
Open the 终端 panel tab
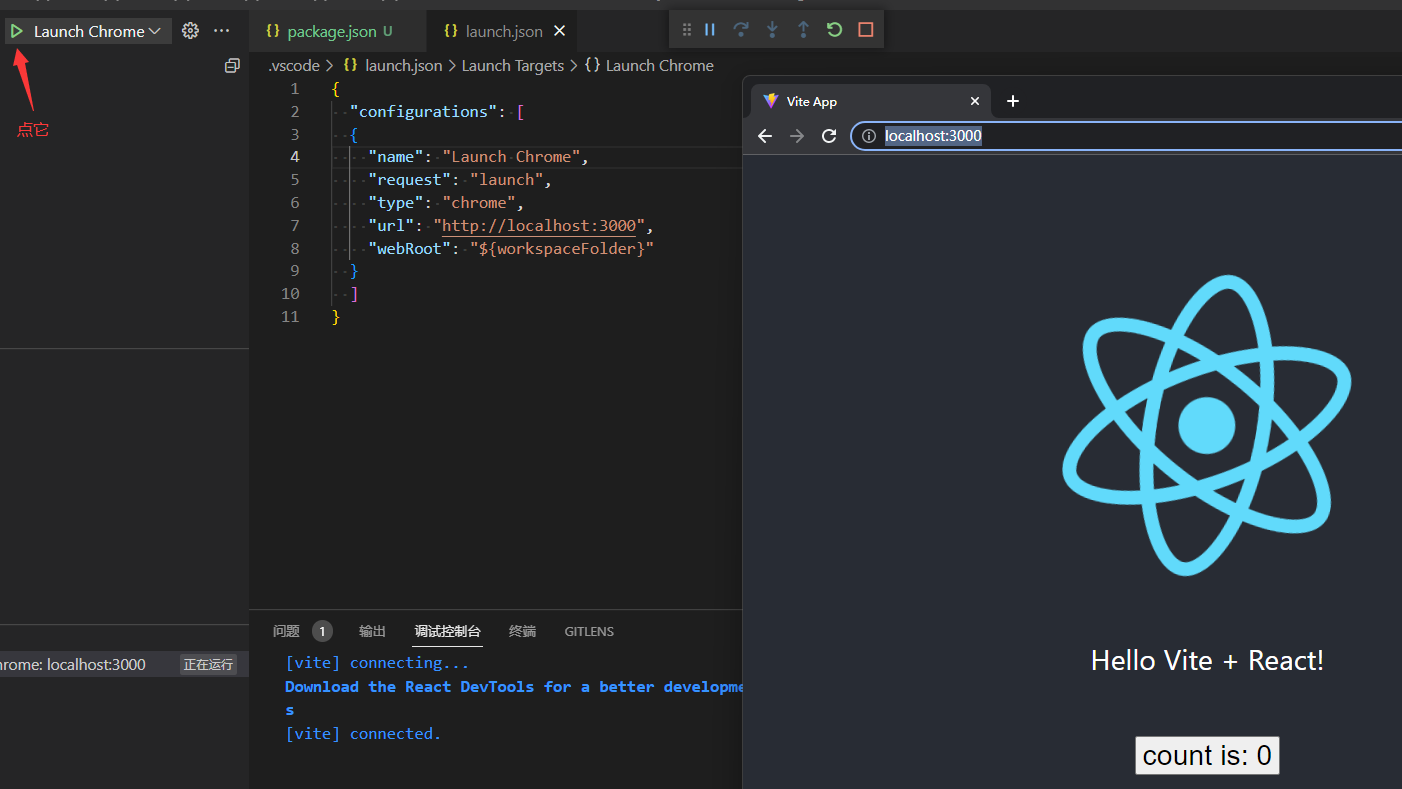click(522, 631)
